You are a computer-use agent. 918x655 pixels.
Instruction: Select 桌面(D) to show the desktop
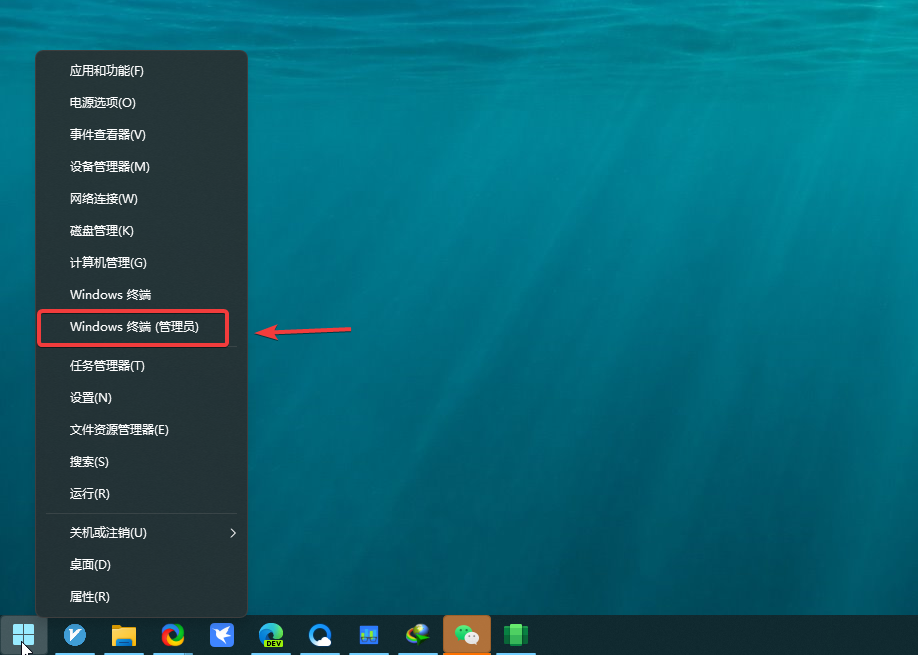point(142,565)
